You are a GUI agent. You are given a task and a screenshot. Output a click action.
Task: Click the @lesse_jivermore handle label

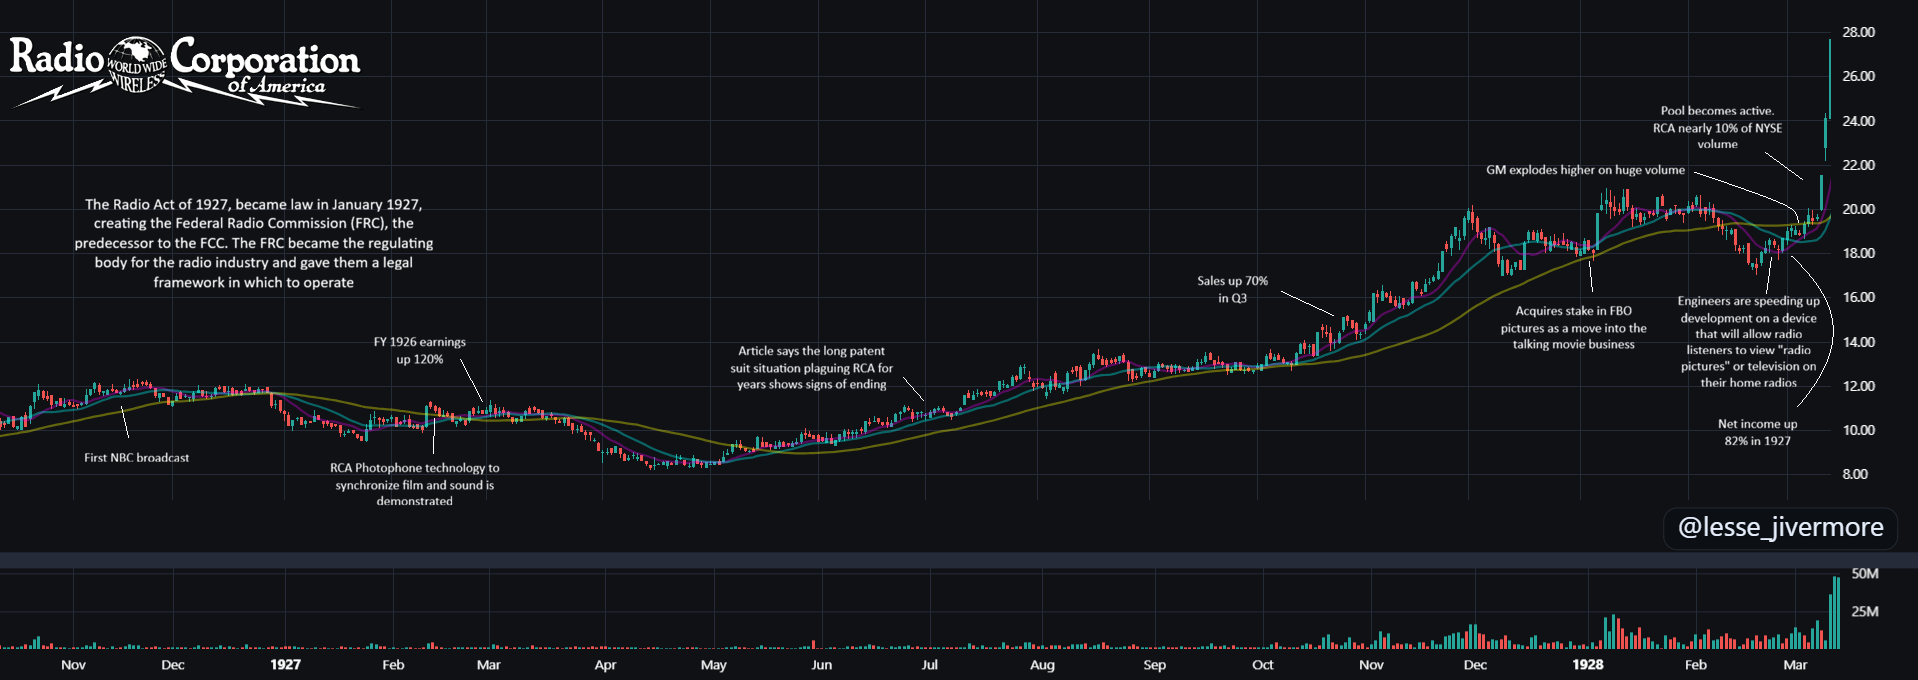tap(1780, 527)
